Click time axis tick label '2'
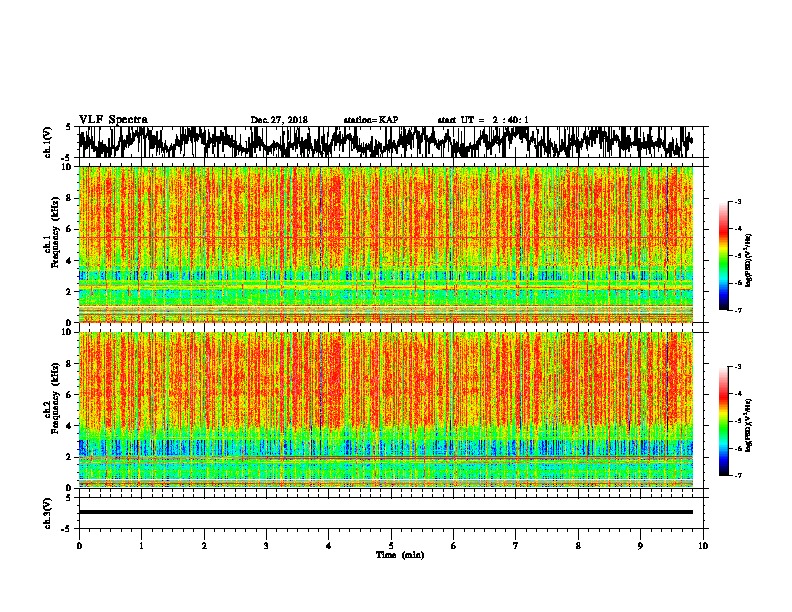The width and height of the screenshot is (792, 612). click(204, 546)
